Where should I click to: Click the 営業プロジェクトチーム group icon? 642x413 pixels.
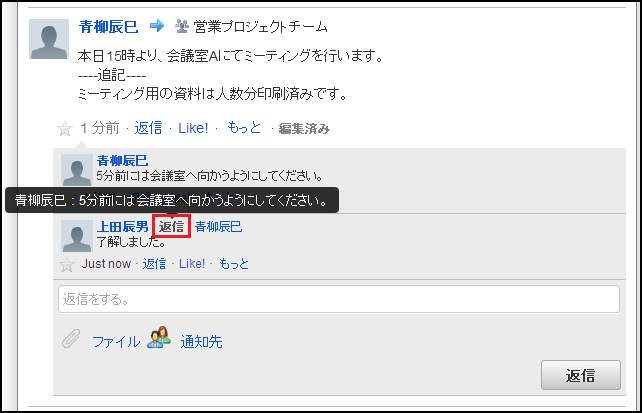tap(181, 26)
